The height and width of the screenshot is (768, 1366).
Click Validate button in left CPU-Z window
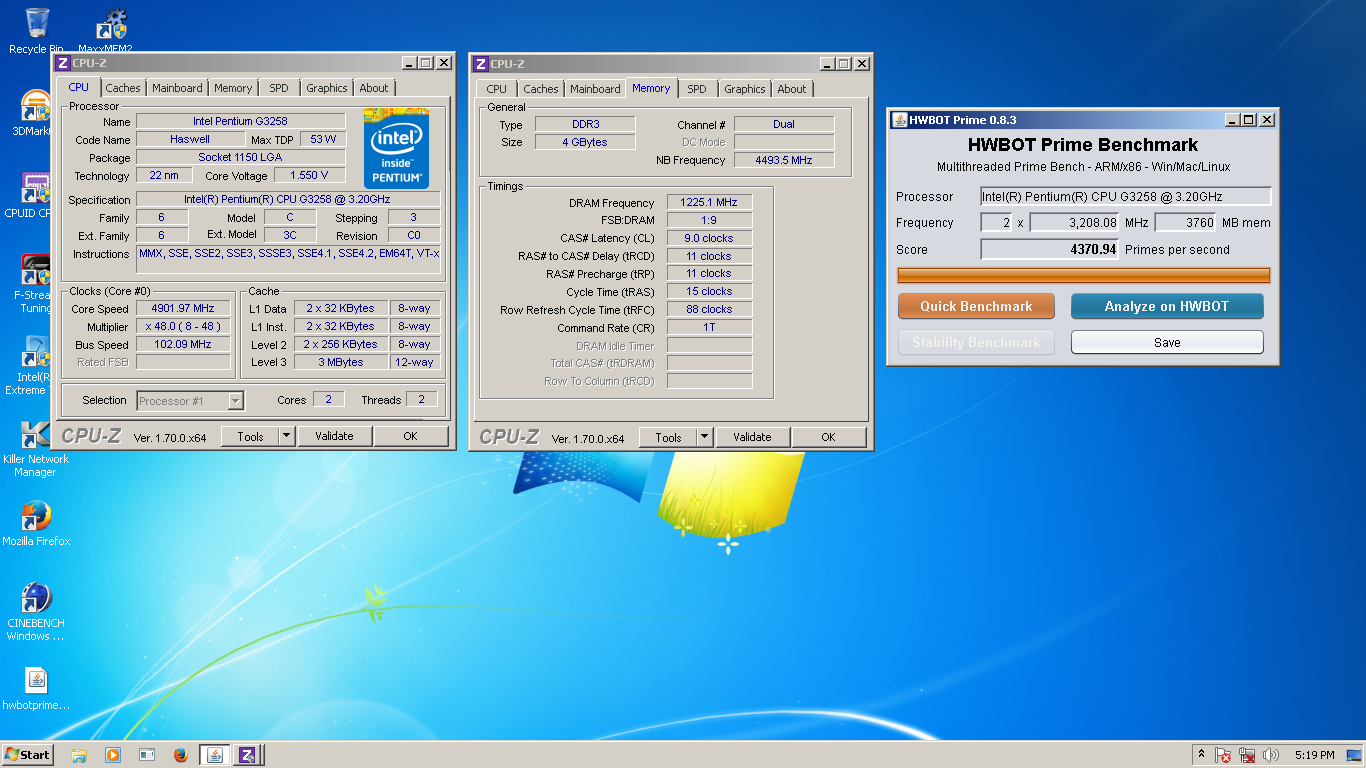(334, 436)
